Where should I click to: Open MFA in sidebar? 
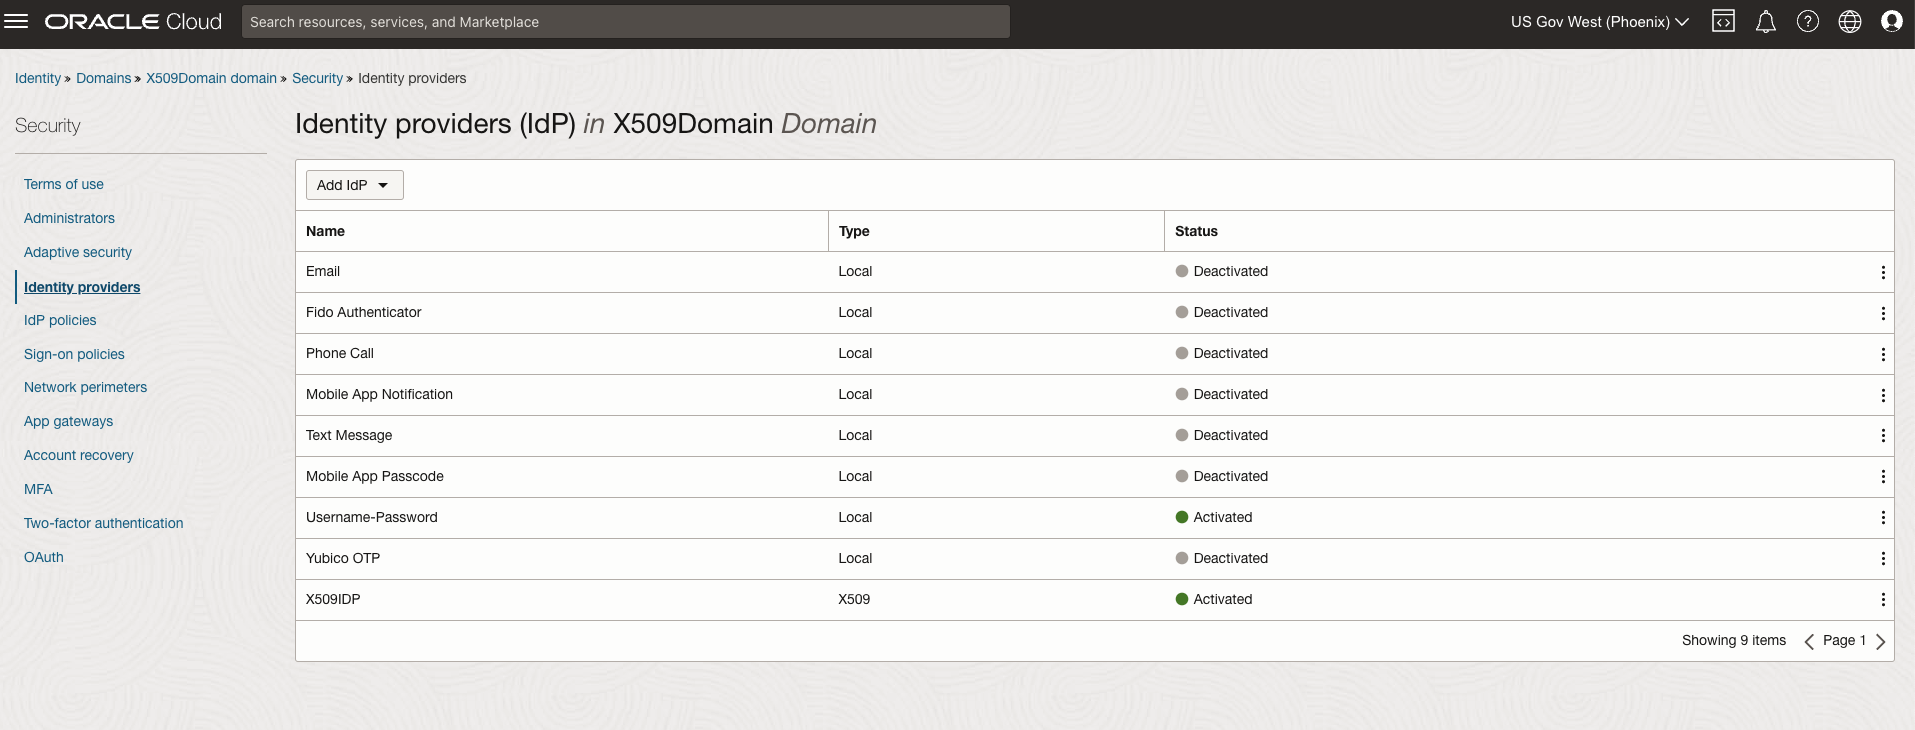38,489
